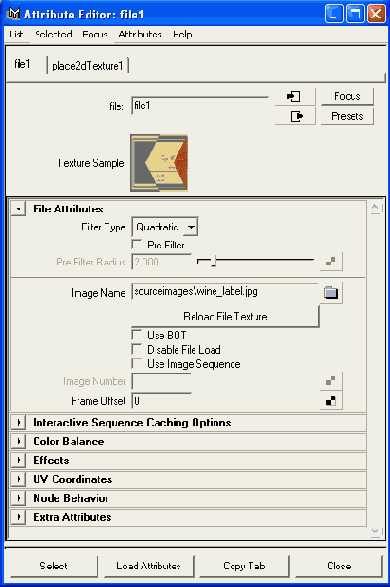Enable the Pre Filter checkbox
The height and width of the screenshot is (587, 390).
point(137,244)
